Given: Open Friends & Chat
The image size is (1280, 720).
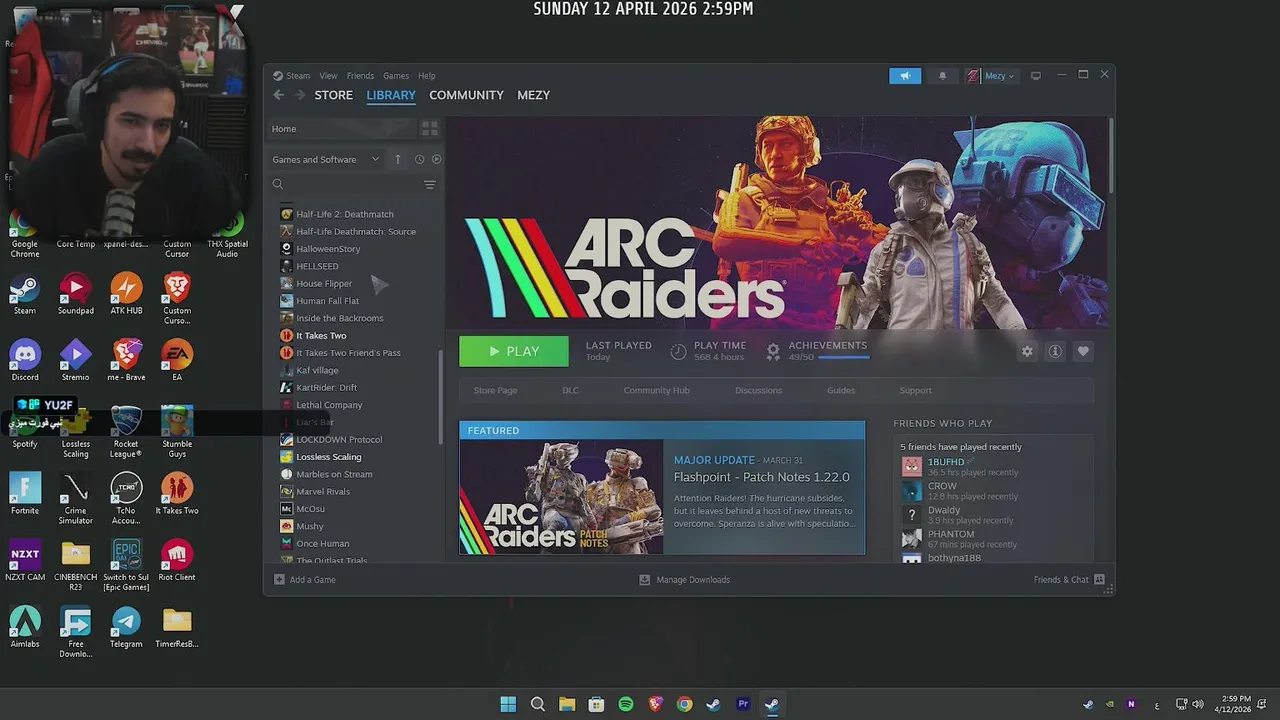Looking at the screenshot, I should click(1069, 580).
